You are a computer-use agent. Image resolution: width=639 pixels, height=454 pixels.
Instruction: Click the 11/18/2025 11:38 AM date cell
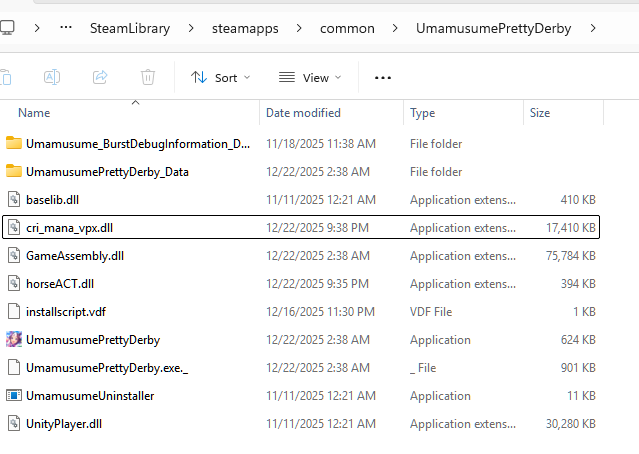321,144
